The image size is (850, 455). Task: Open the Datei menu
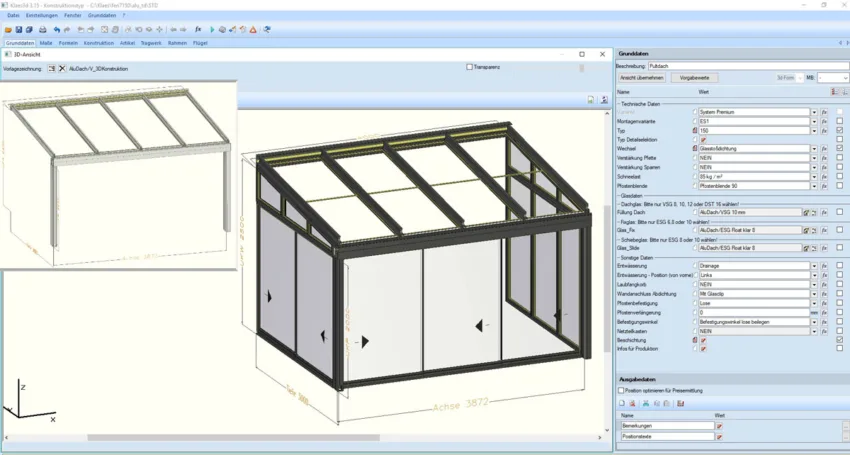13,16
